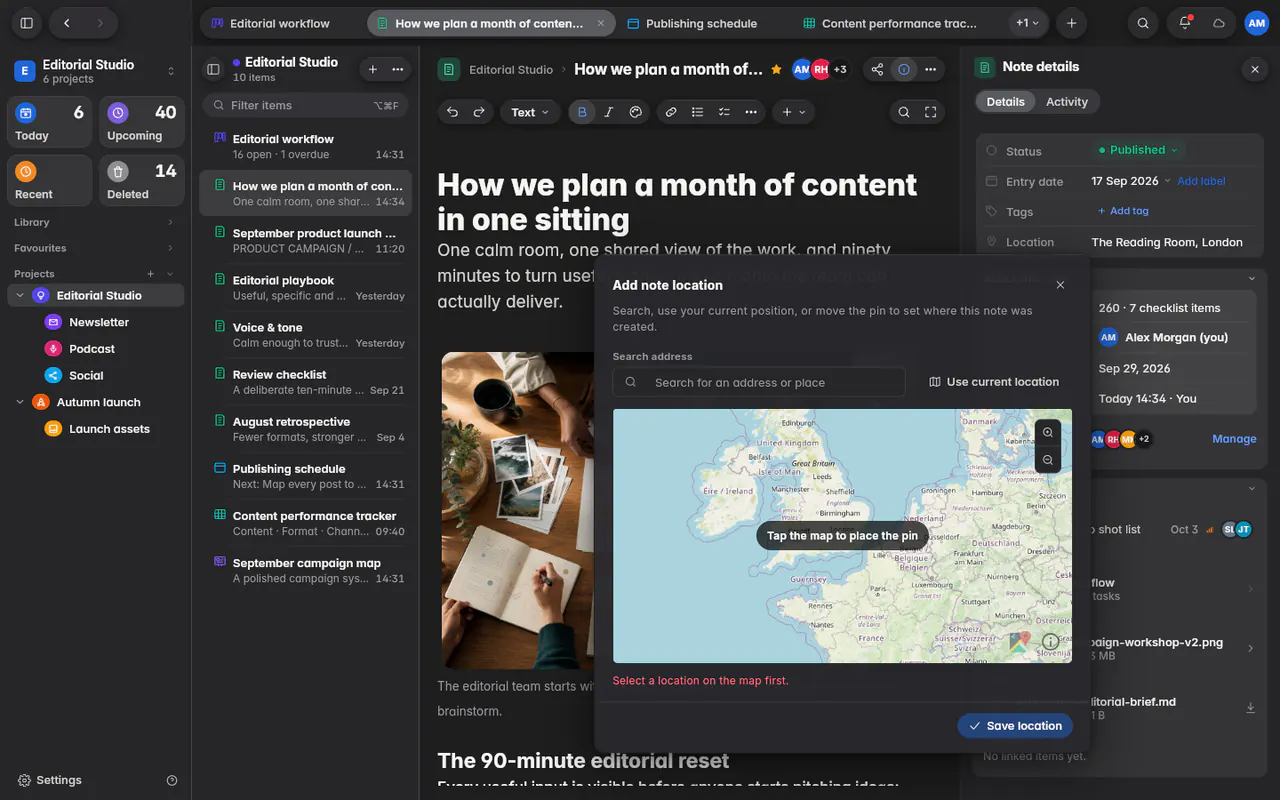Insert a link from the toolbar
Viewport: 1280px width, 800px height.
[671, 112]
